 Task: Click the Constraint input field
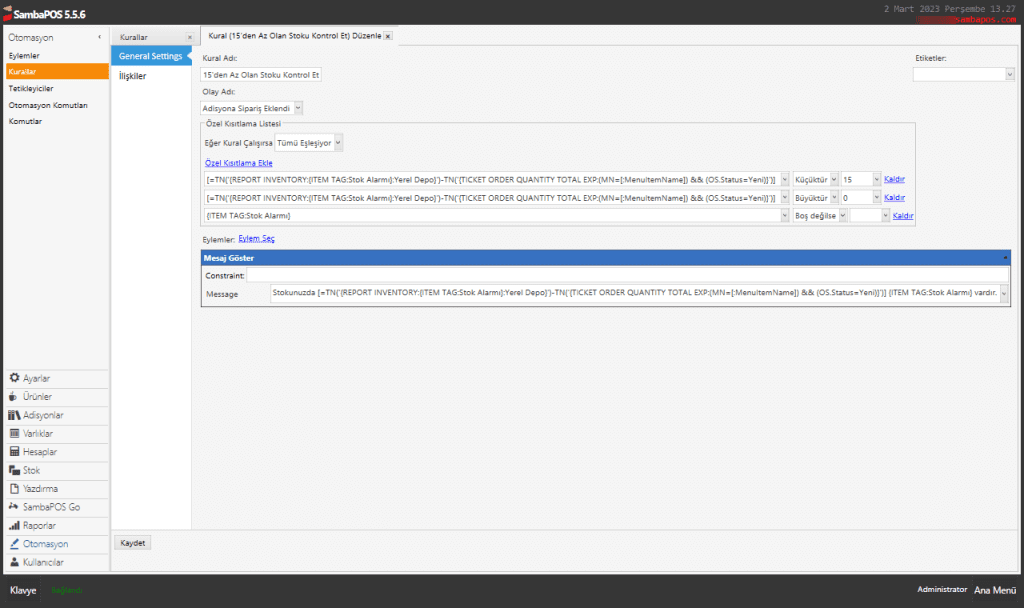[626, 275]
